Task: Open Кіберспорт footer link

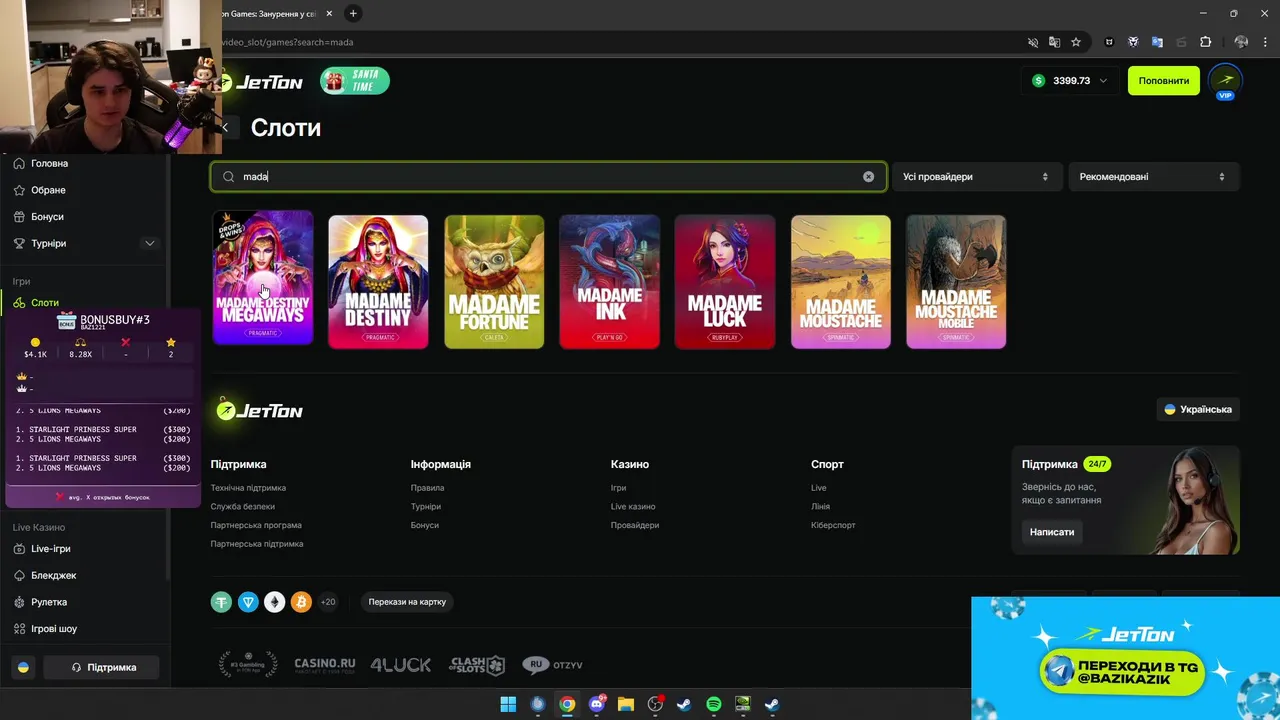Action: pos(833,525)
